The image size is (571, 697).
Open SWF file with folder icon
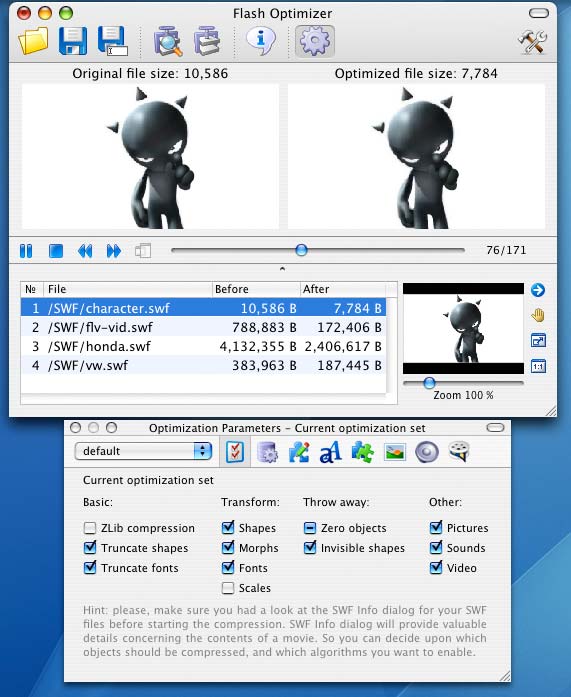(33, 41)
